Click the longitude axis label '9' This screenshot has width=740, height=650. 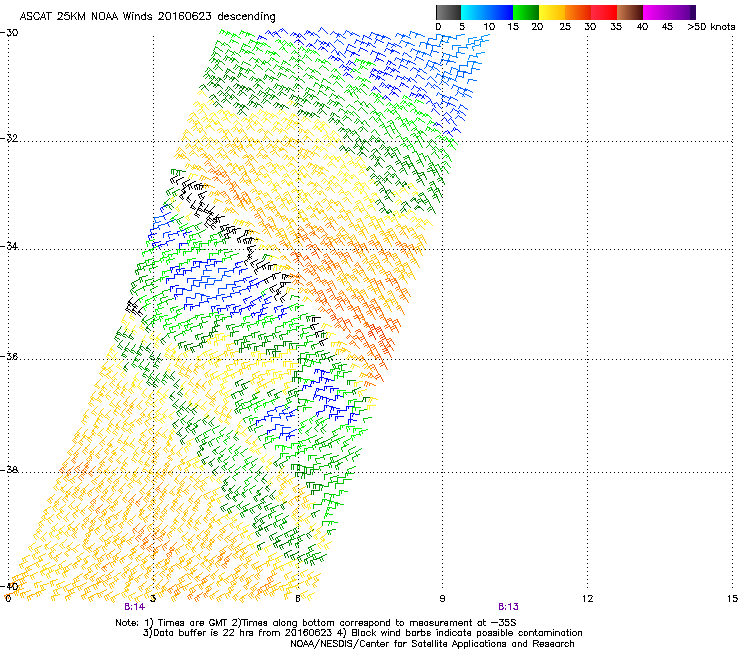click(442, 599)
